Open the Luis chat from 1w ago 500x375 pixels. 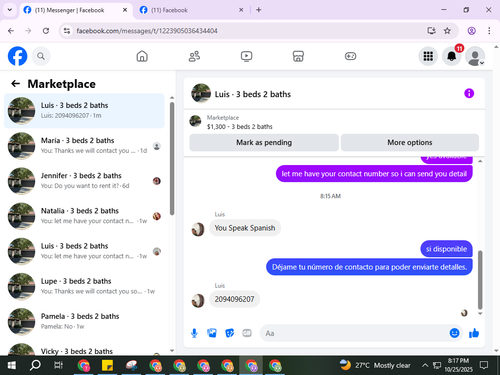tap(84, 251)
